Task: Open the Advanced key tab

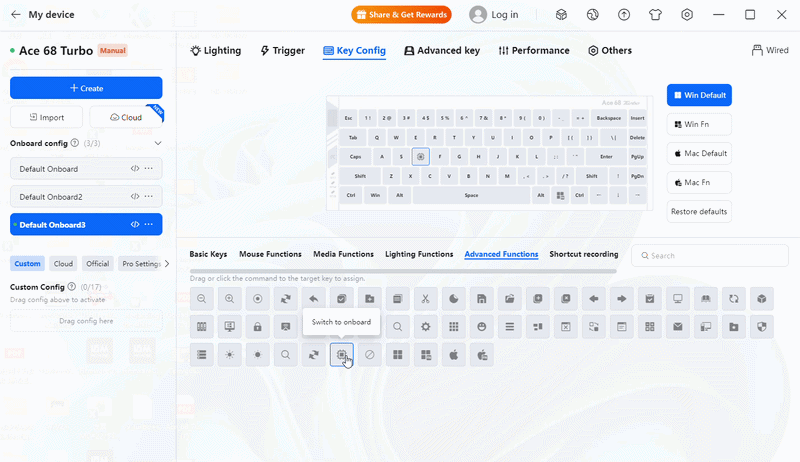Action: 442,50
